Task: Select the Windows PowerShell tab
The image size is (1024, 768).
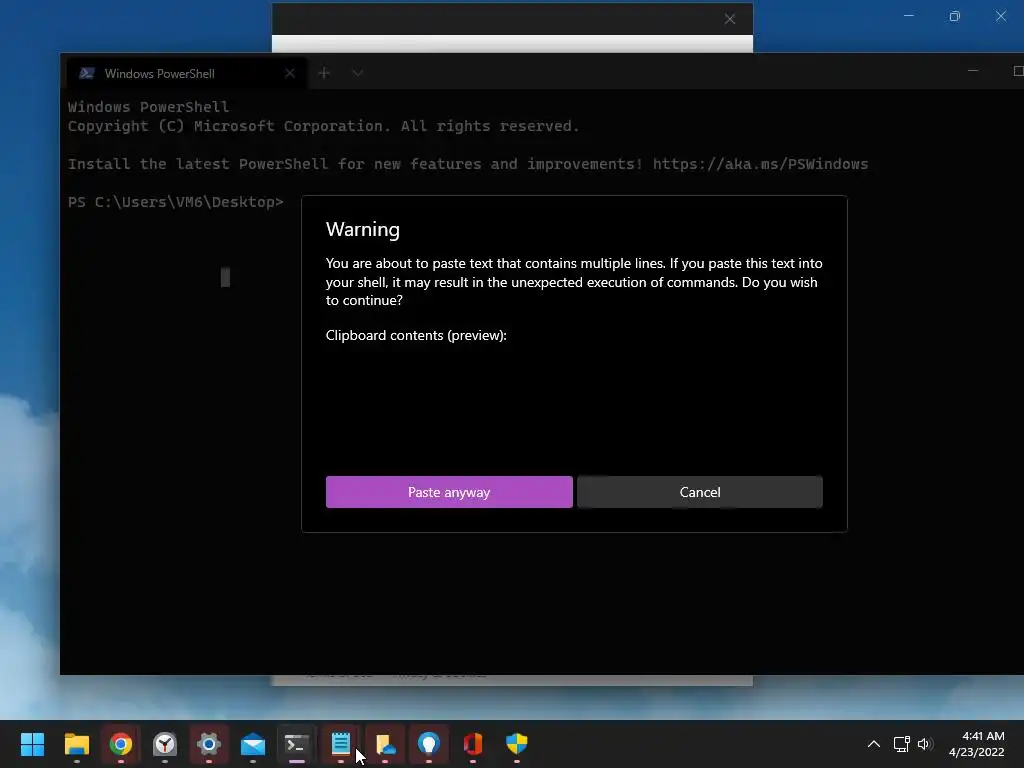Action: coord(186,73)
